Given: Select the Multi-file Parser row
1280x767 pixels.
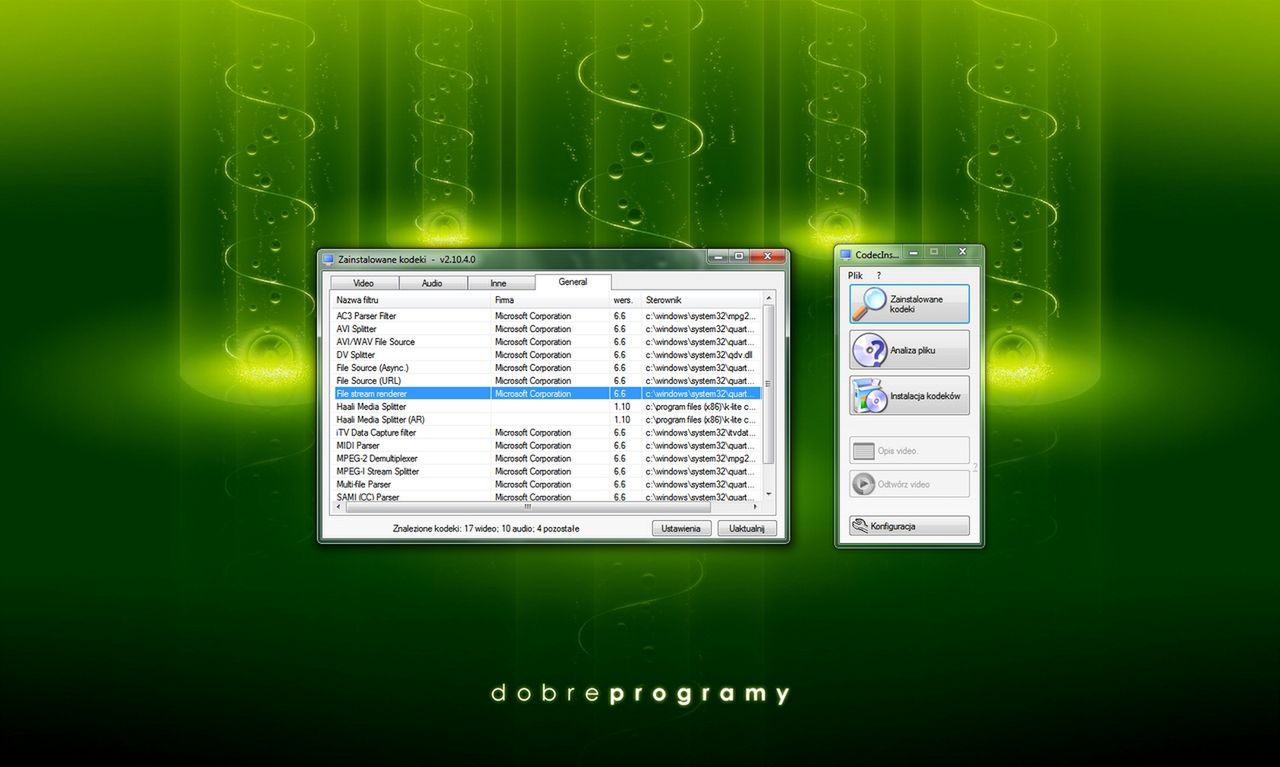Looking at the screenshot, I should coord(547,485).
